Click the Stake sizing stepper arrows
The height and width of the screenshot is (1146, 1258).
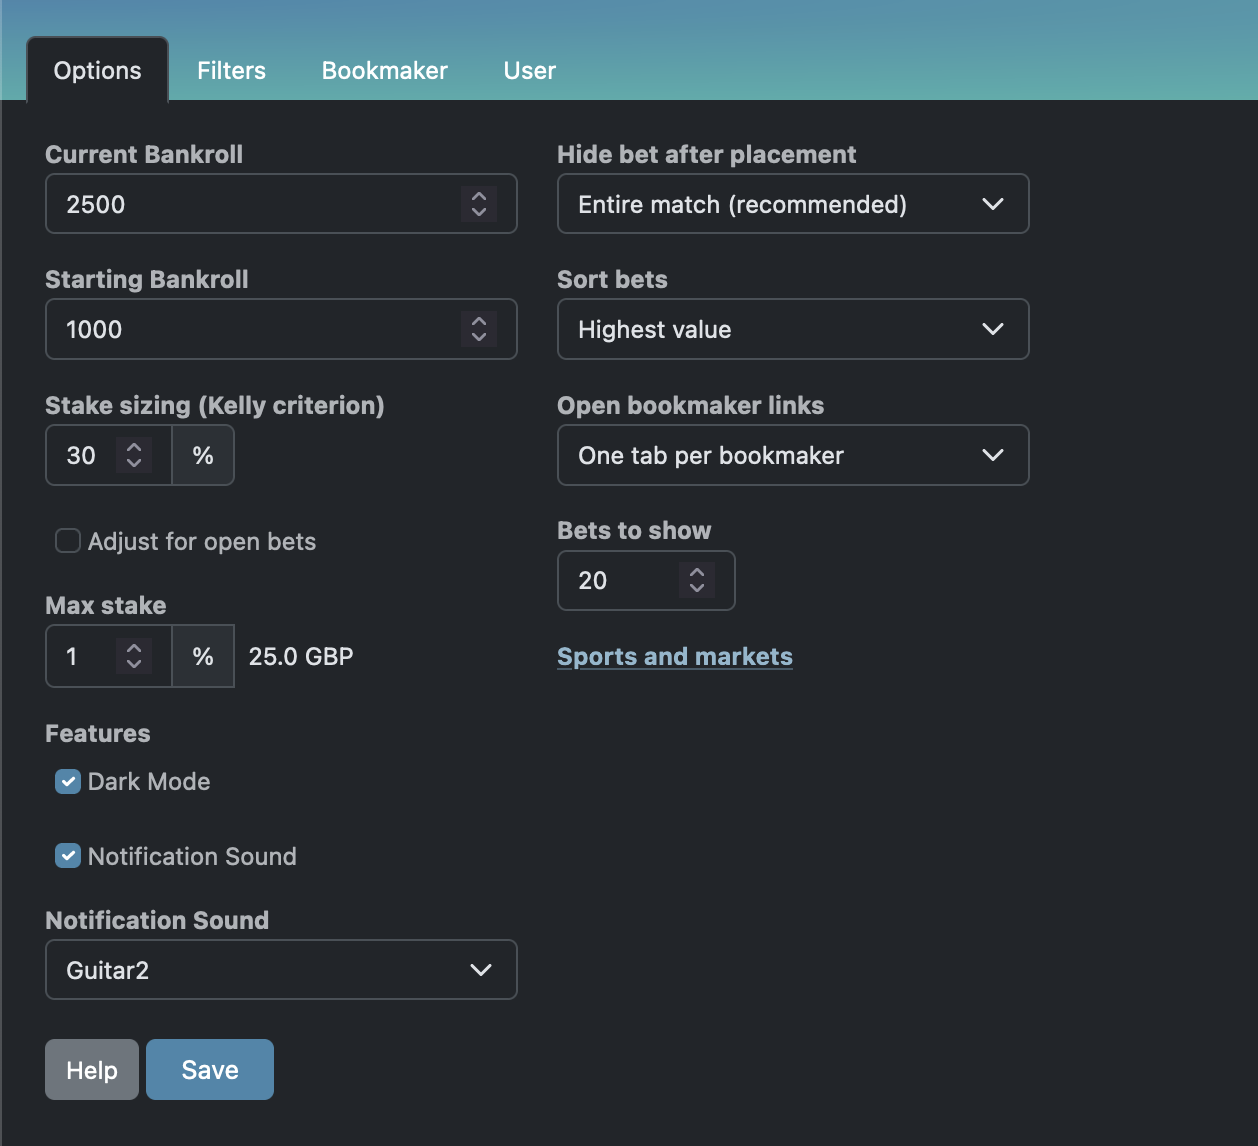click(134, 455)
